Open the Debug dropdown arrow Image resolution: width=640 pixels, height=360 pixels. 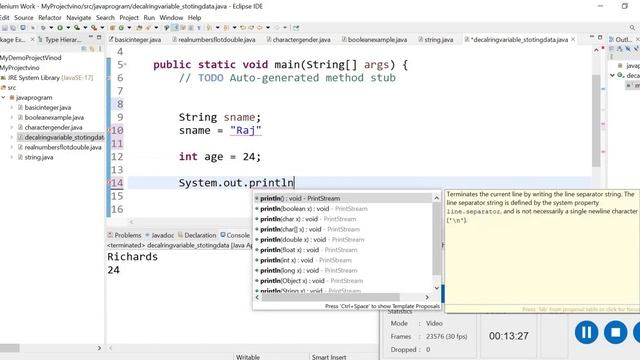[x=51, y=28]
